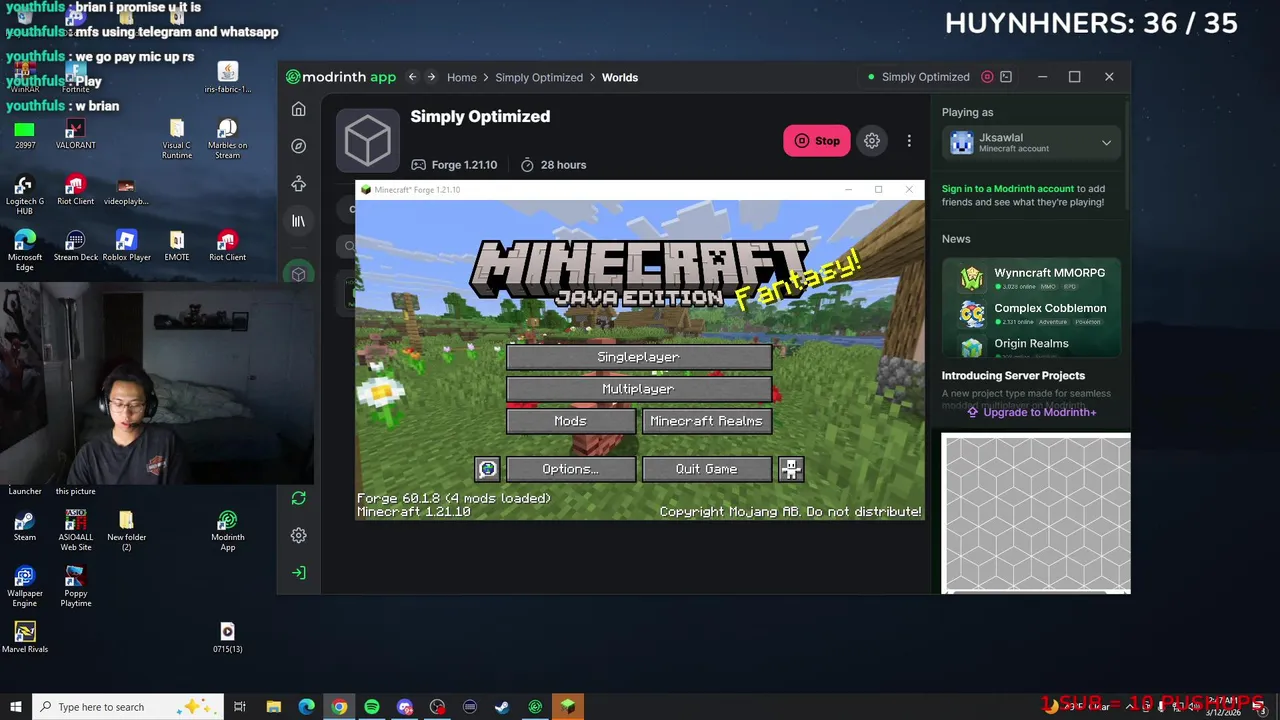Viewport: 1280px width, 720px height.
Task: Open Steam desktop shortcut
Action: 25,526
